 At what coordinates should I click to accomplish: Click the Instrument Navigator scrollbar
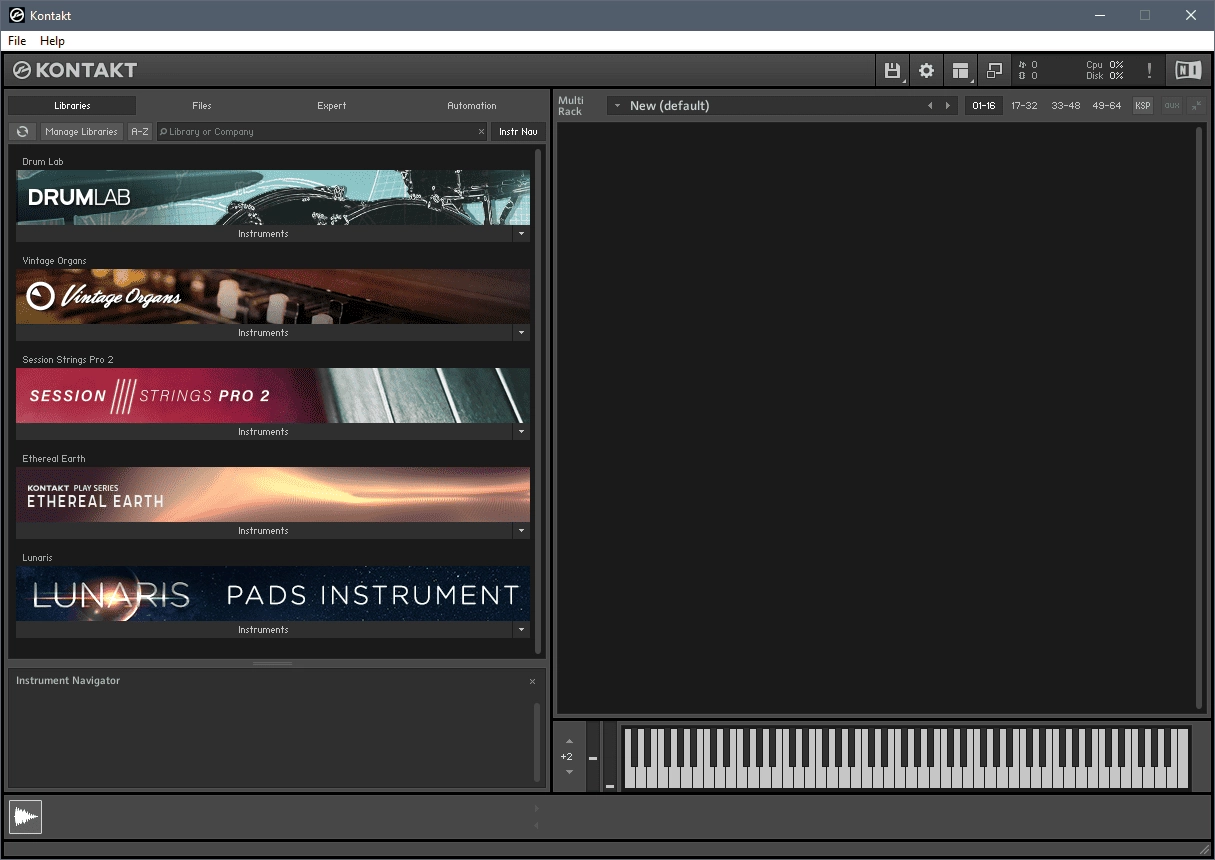(x=537, y=741)
